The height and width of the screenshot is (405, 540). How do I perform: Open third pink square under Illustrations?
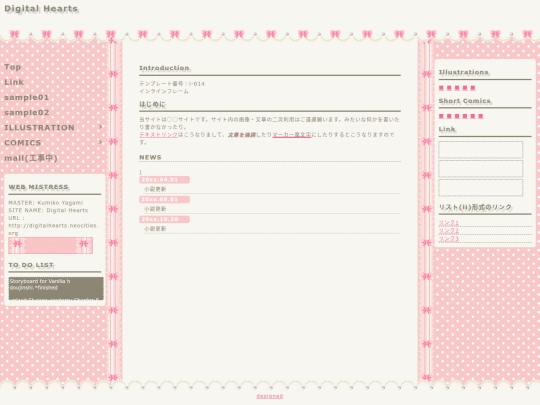point(457,88)
